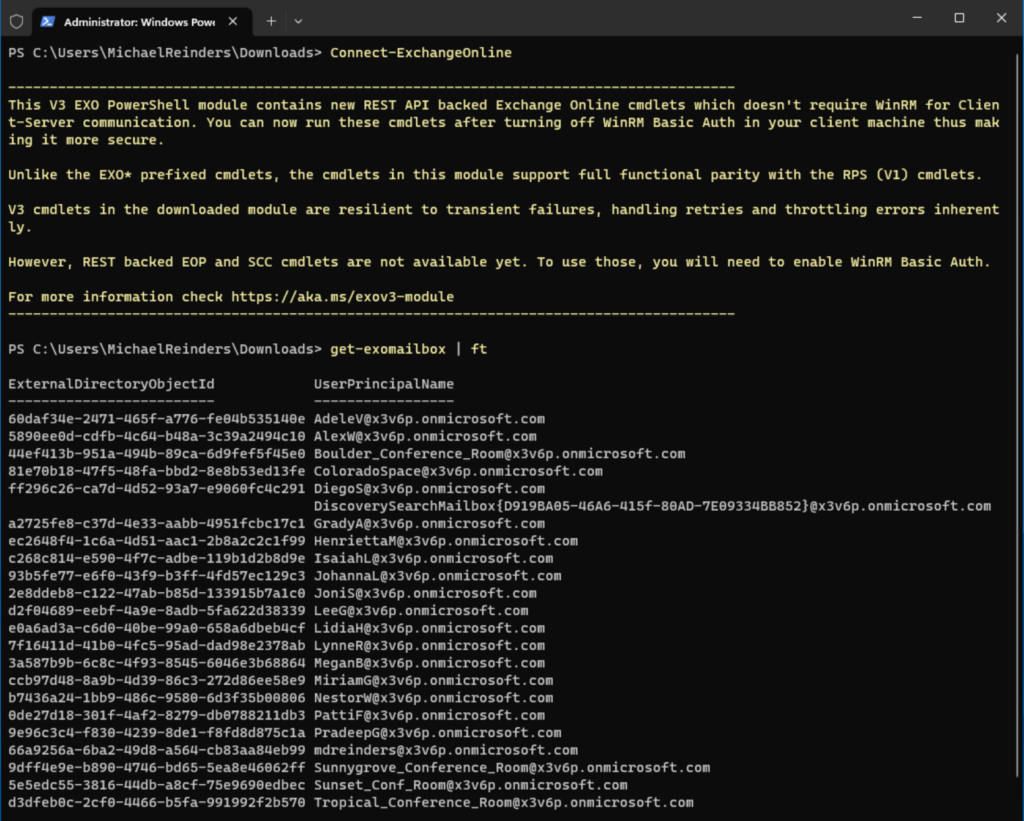
Task: Click object ID starting with d3dfeb0c
Action: [x=157, y=802]
